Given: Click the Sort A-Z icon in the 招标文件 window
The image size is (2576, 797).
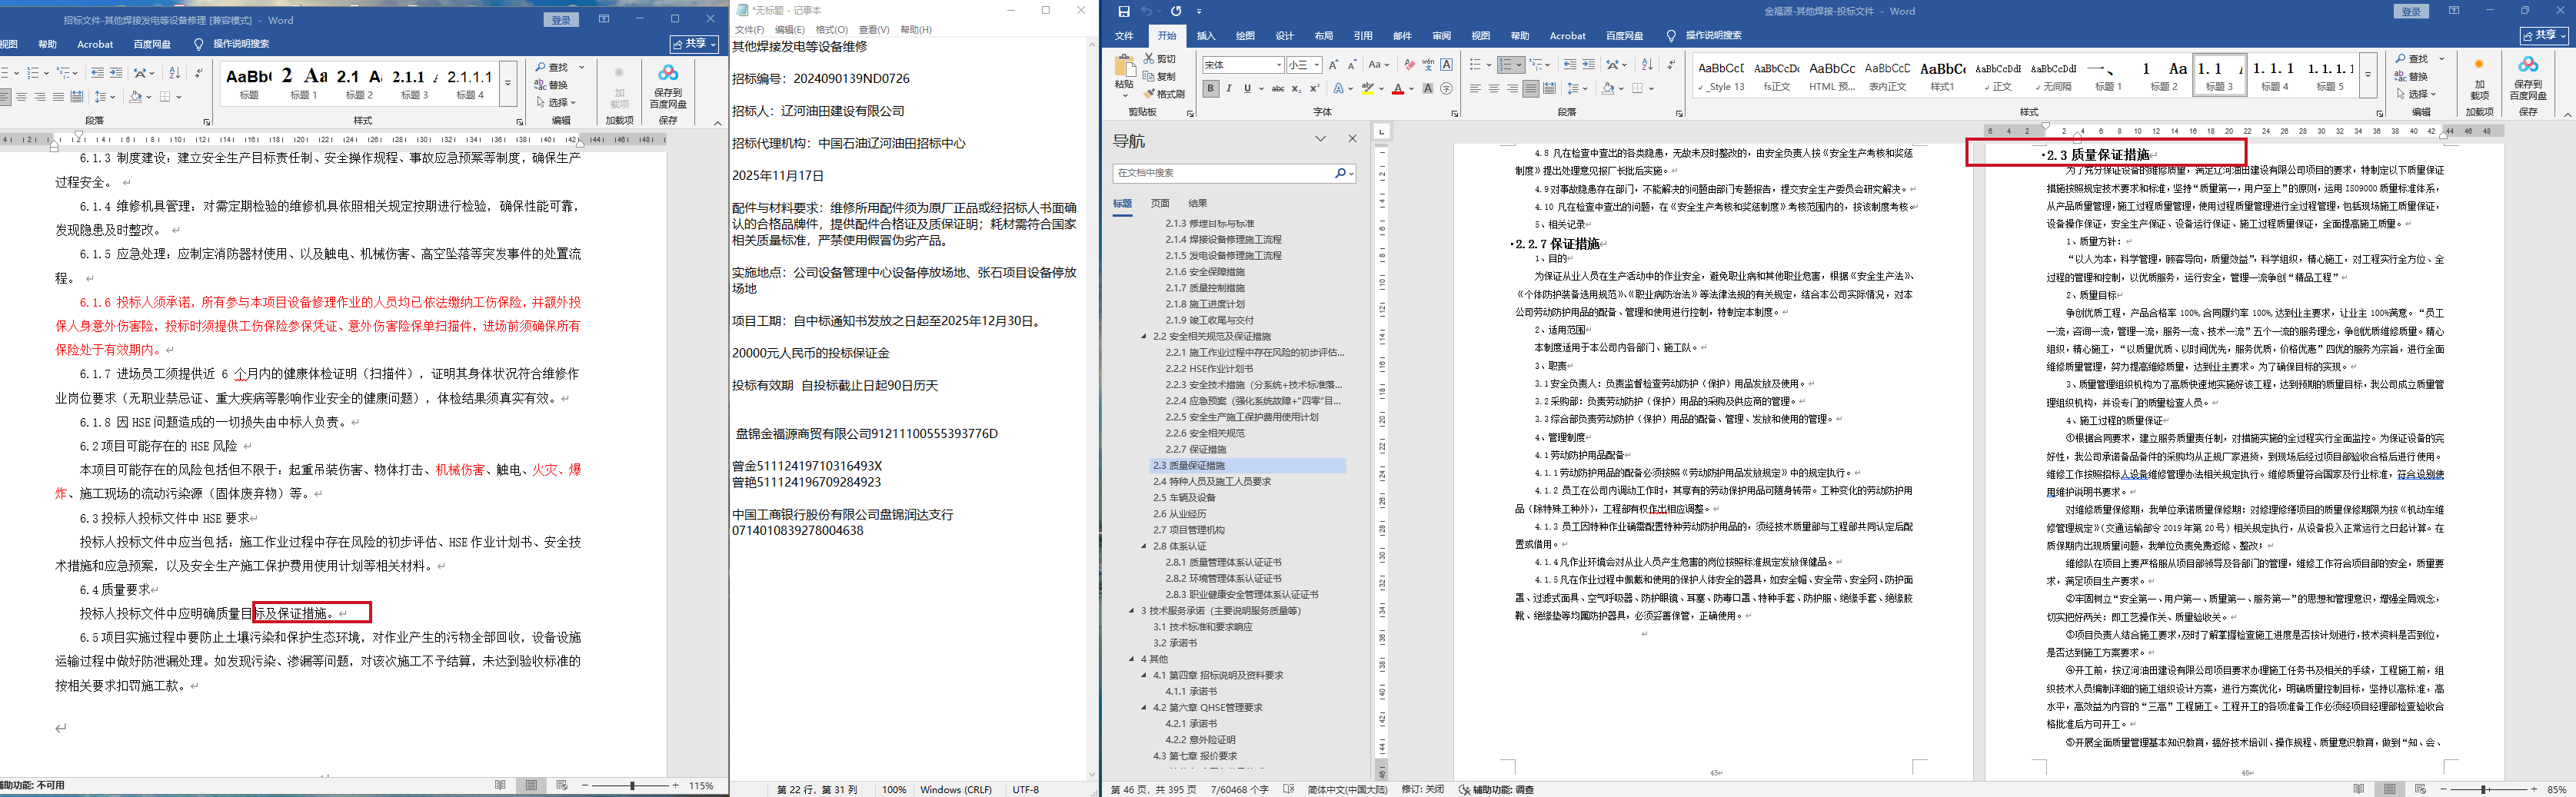Looking at the screenshot, I should [175, 73].
